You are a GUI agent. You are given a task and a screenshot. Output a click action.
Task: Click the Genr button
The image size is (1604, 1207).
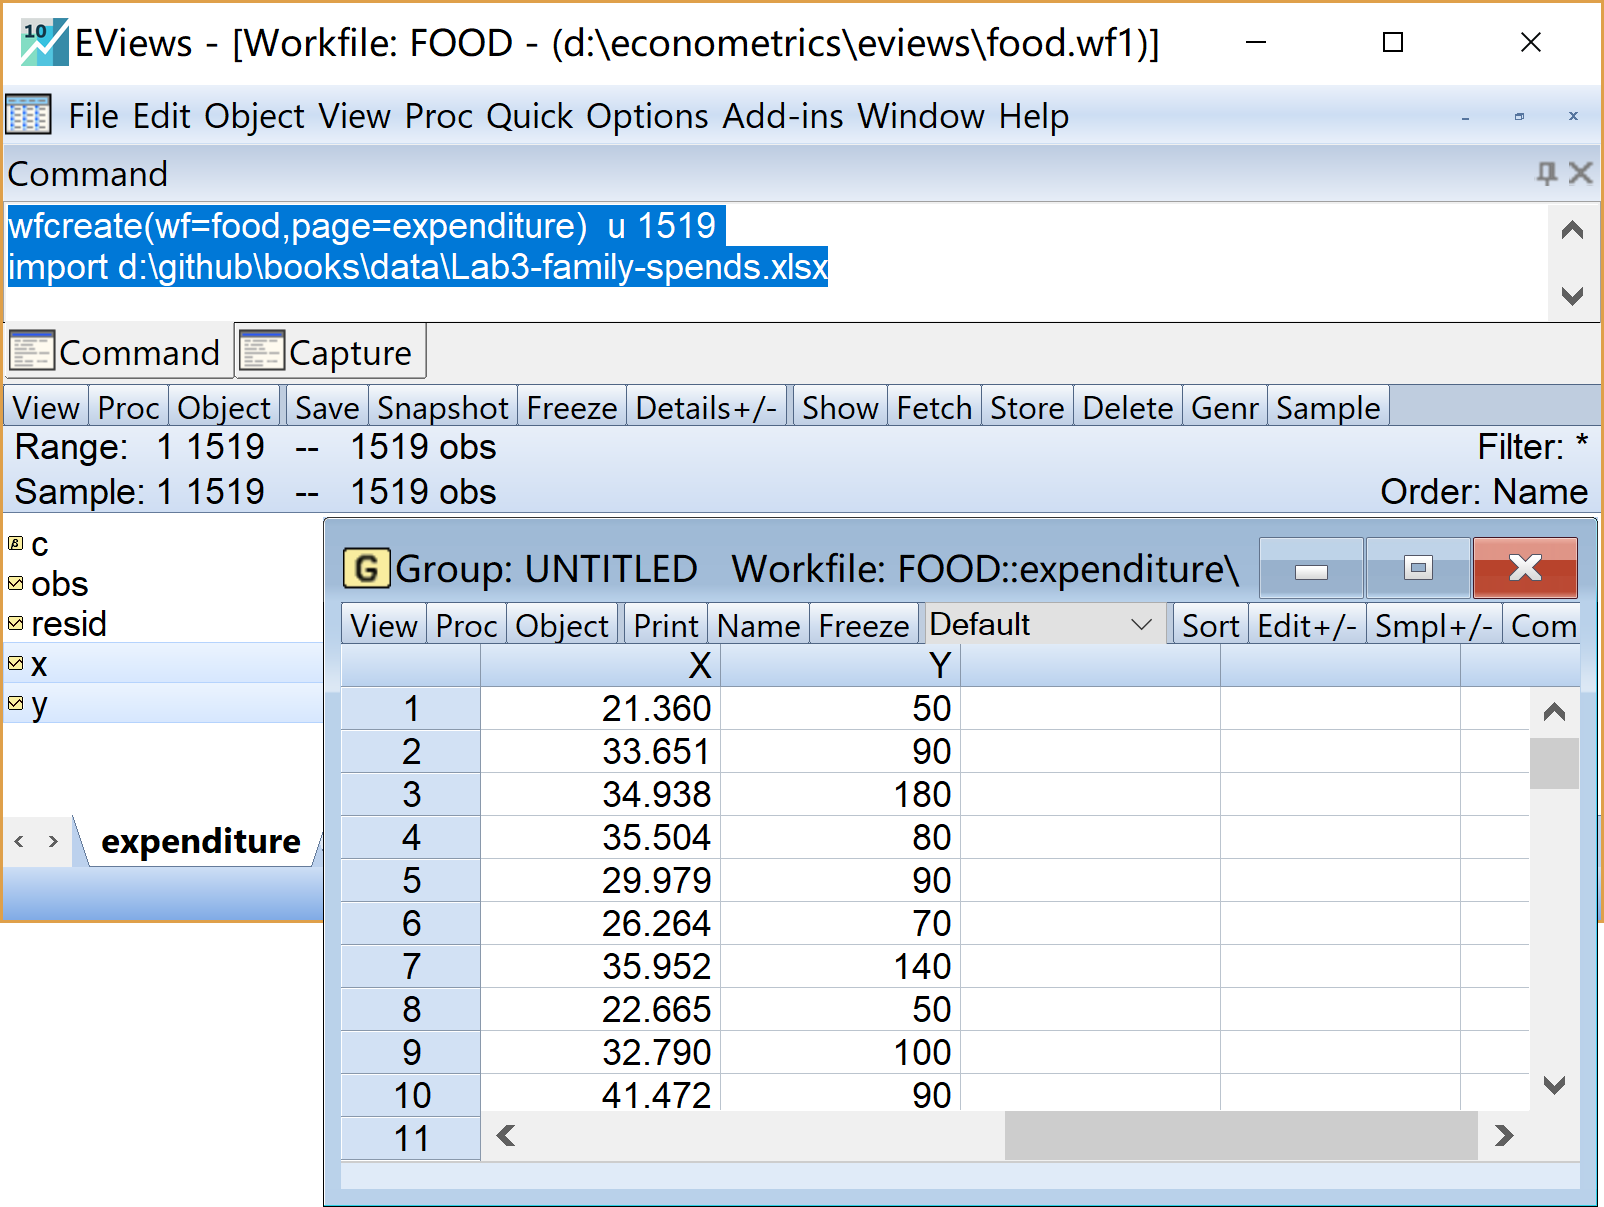pyautogui.click(x=1224, y=408)
